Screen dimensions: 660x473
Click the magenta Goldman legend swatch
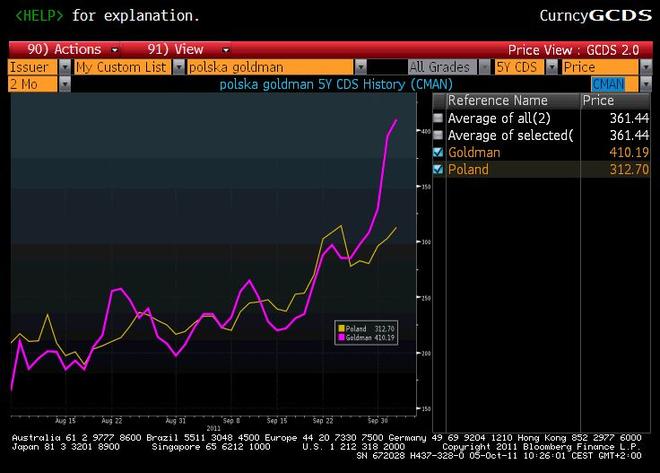tap(341, 337)
